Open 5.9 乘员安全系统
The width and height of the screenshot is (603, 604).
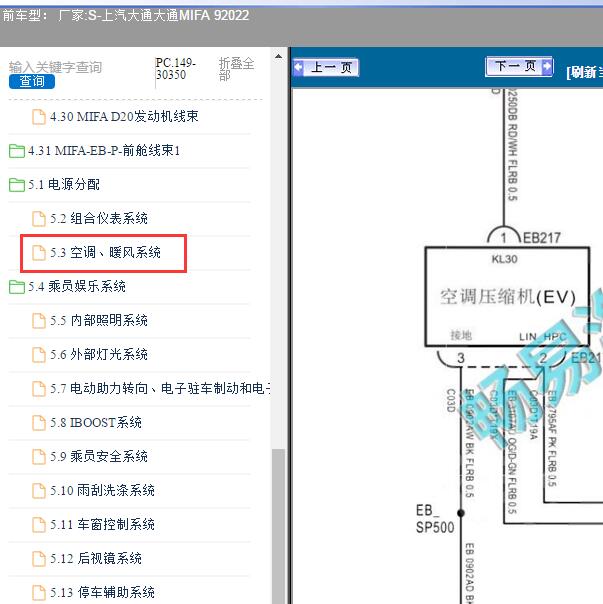(99, 456)
